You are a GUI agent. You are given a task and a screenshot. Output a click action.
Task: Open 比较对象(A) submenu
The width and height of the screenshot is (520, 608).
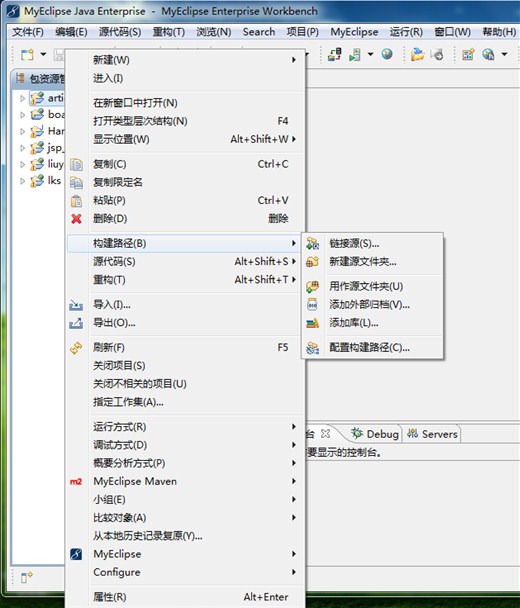click(x=186, y=518)
